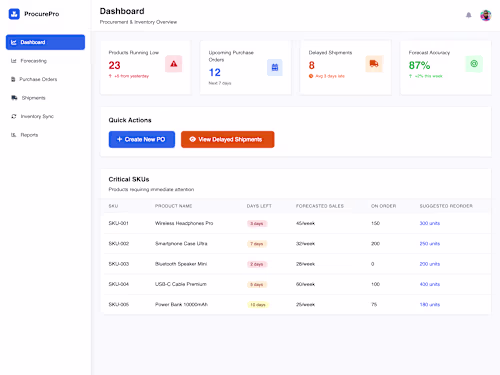View Delayed Shipments button
This screenshot has width=500, height=375.
[x=228, y=139]
